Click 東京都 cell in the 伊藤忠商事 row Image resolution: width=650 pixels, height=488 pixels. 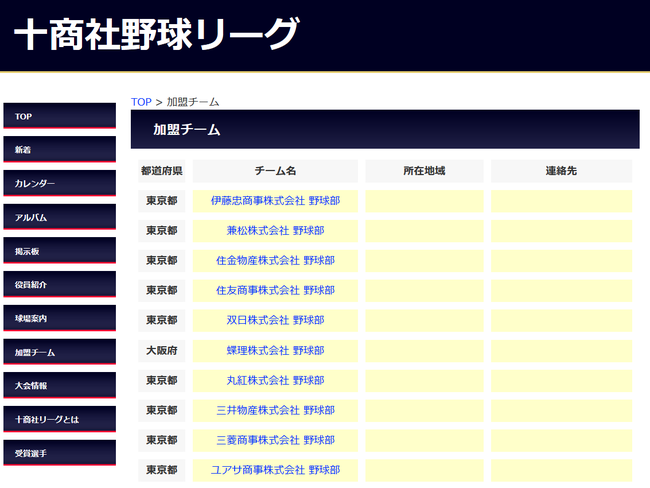click(162, 201)
